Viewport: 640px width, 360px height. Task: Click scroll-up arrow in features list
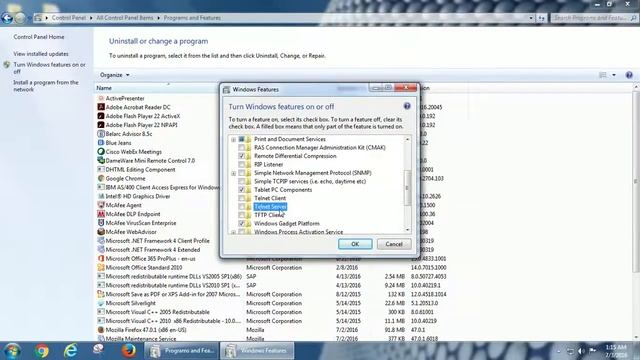click(407, 140)
